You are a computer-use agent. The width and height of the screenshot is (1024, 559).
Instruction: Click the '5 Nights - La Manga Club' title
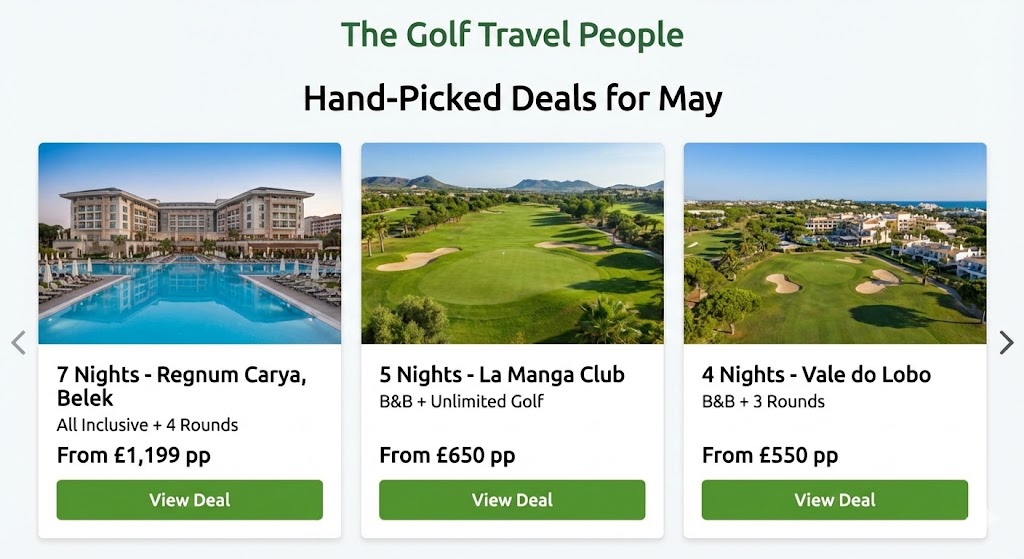tap(502, 375)
